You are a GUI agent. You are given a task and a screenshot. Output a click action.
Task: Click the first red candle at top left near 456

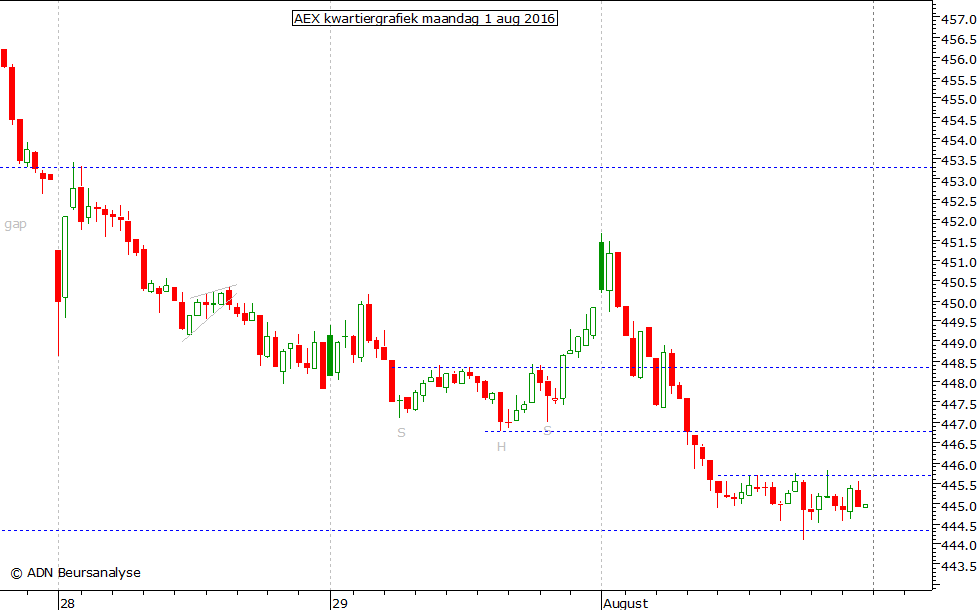click(x=4, y=58)
